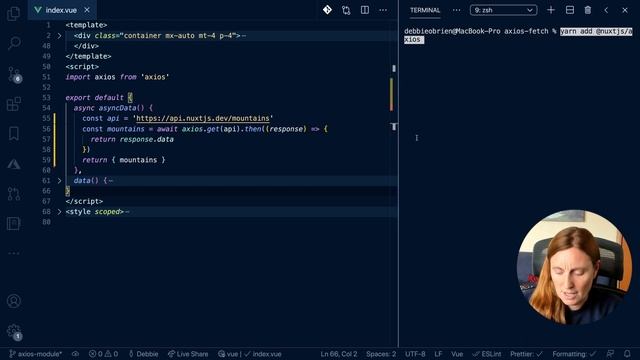Open the 9: zsh terminal dropdown
This screenshot has height=360, width=640.
pyautogui.click(x=503, y=10)
